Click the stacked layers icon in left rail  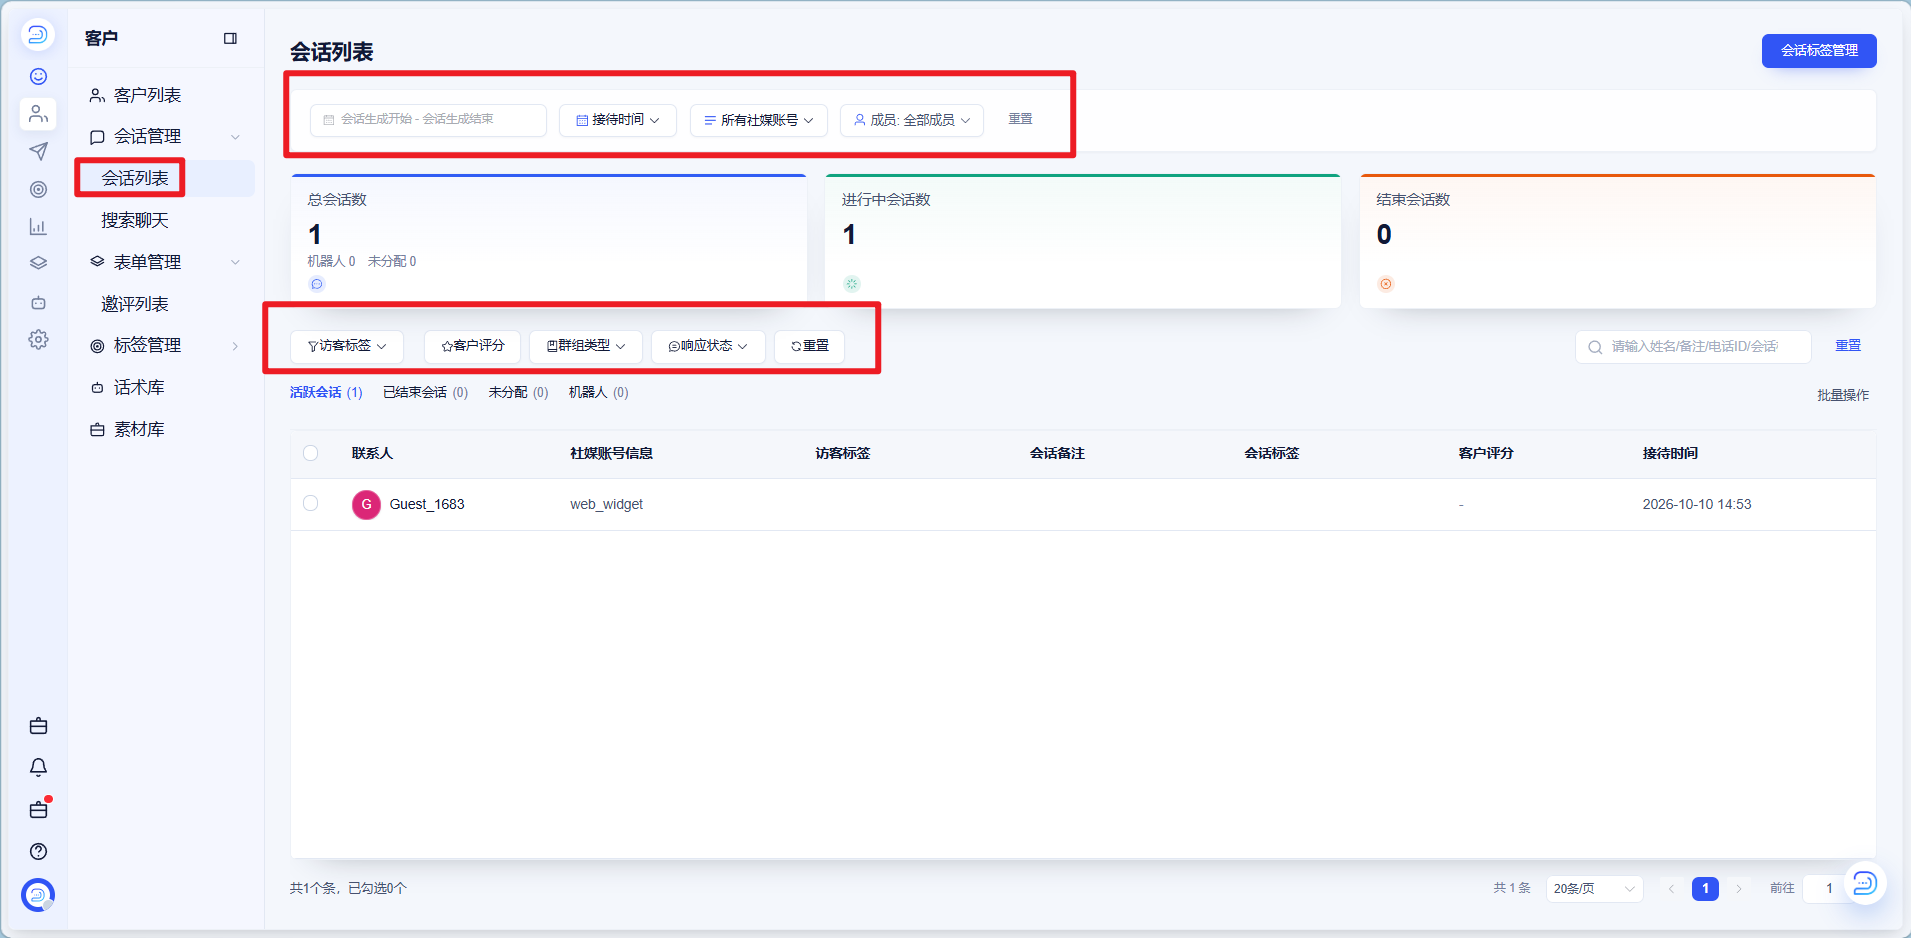pos(38,264)
